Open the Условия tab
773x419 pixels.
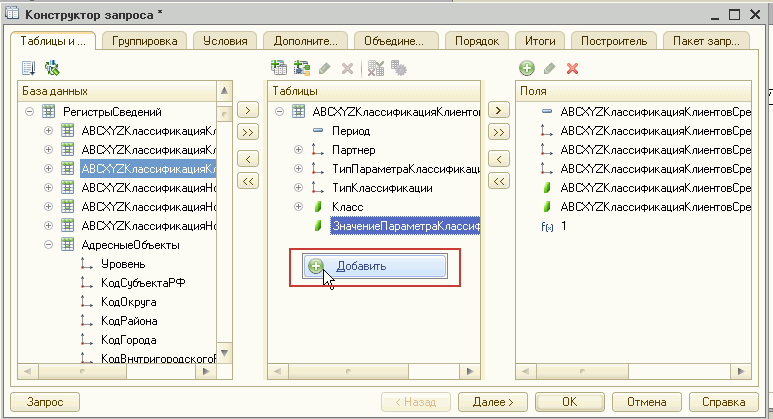[225, 41]
